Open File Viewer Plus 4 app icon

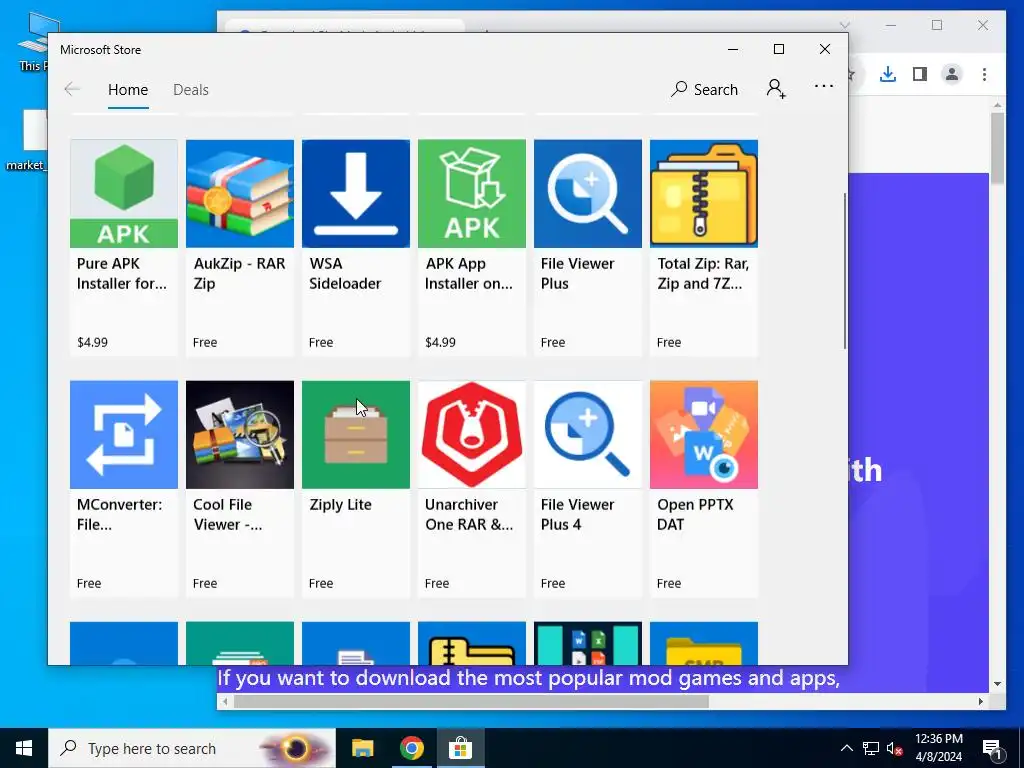588,434
